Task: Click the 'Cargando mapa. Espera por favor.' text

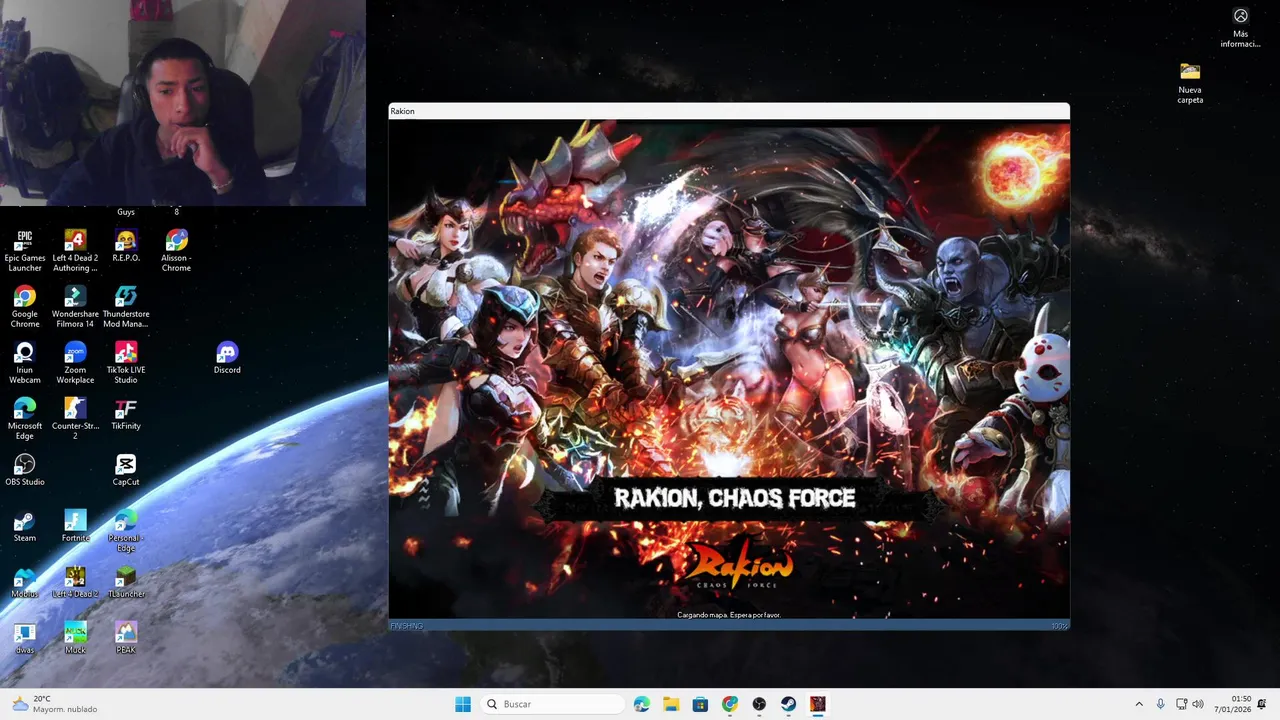Action: coord(728,614)
